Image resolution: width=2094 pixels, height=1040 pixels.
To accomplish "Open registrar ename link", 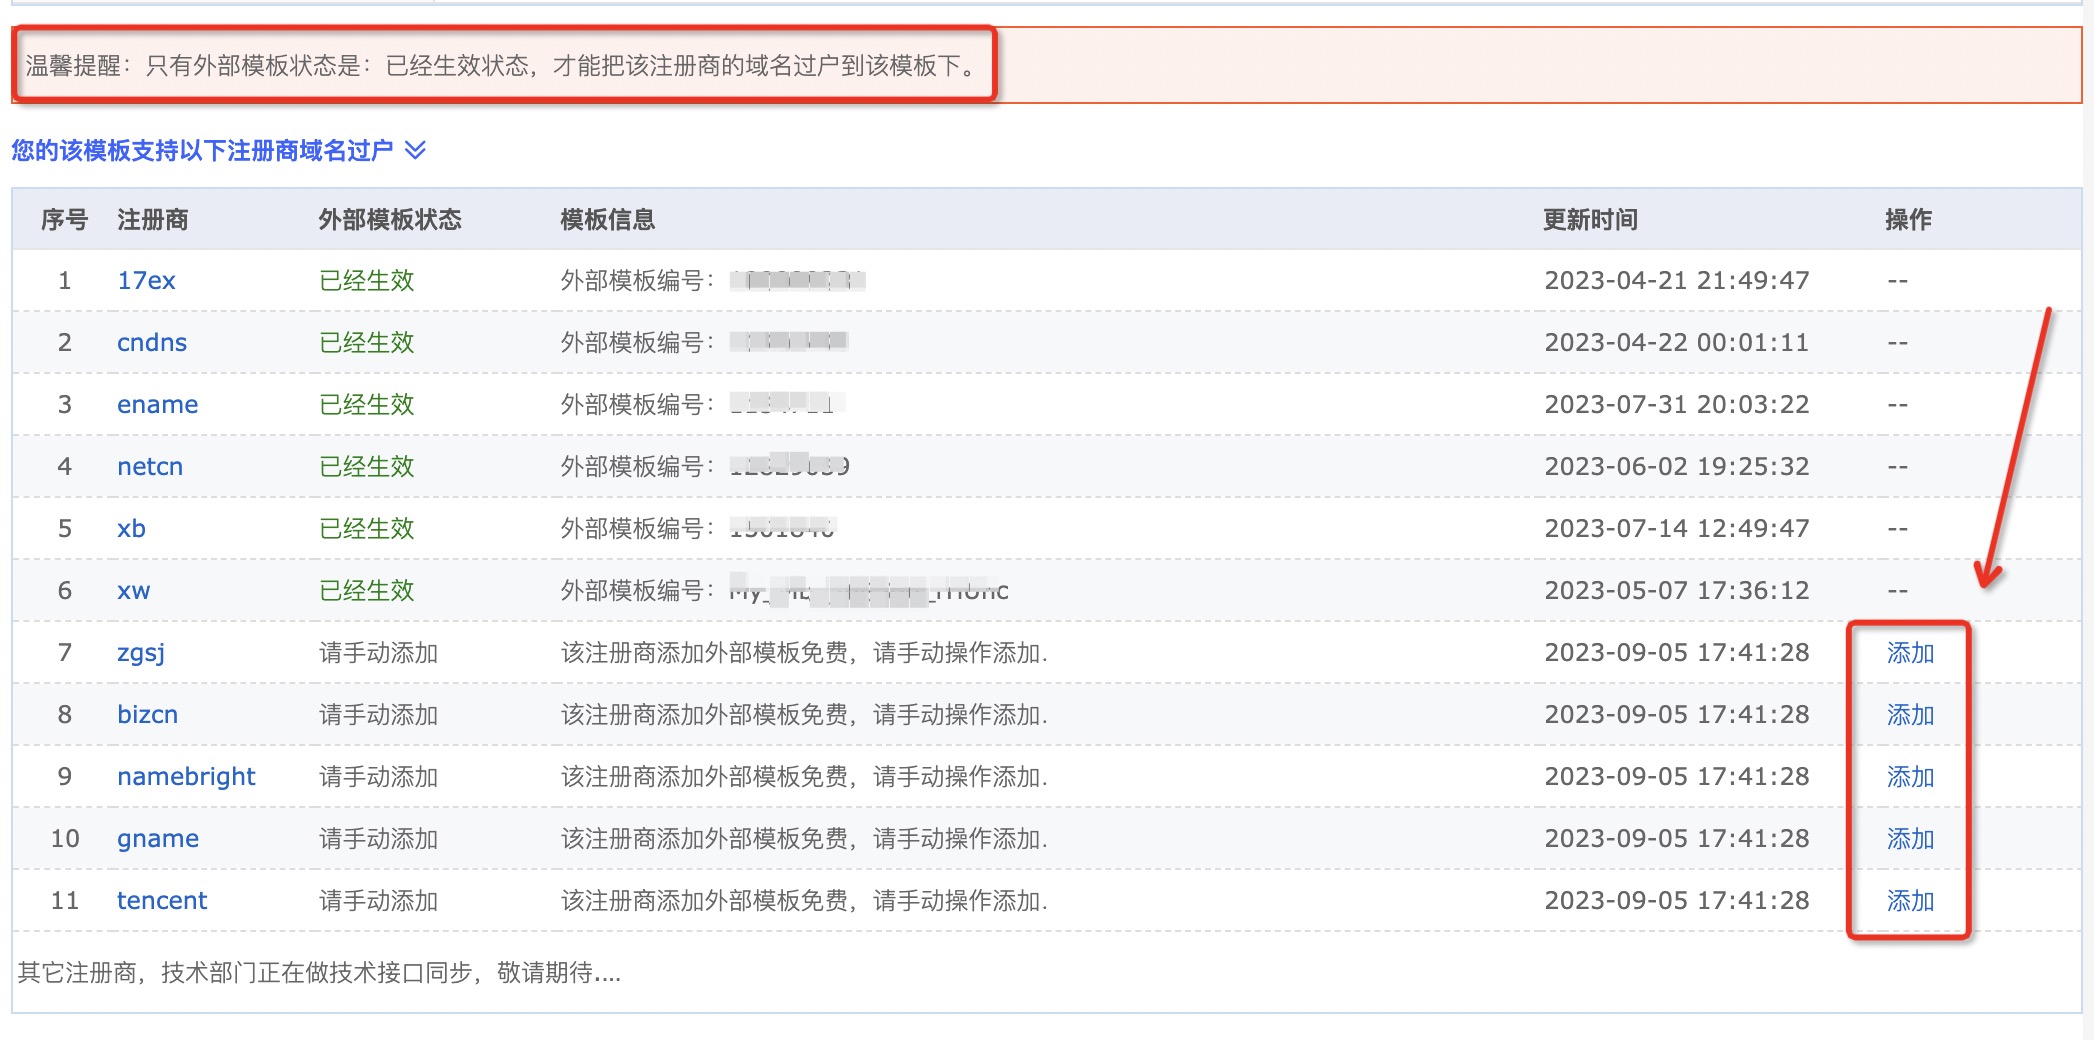I will point(157,405).
